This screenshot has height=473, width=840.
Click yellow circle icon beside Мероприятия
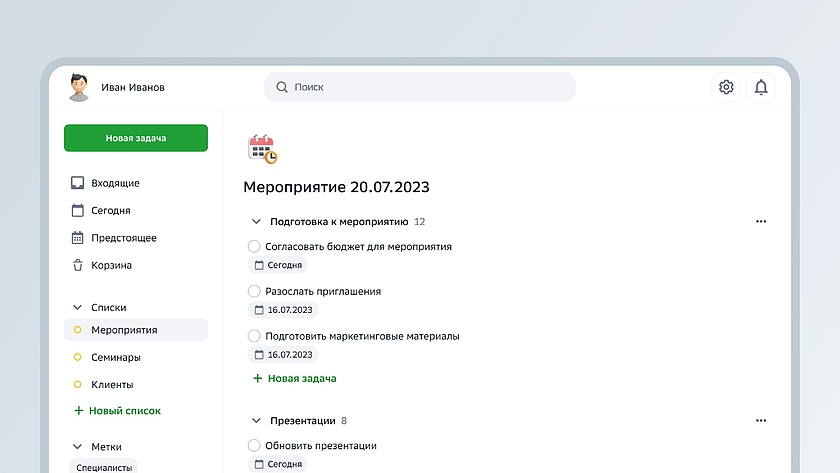pos(78,330)
